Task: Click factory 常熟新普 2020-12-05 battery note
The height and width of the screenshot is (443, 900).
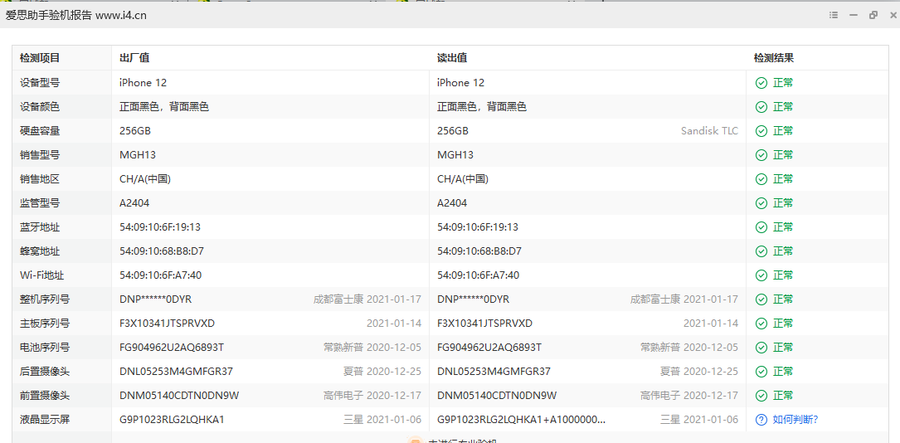Action: tap(372, 348)
